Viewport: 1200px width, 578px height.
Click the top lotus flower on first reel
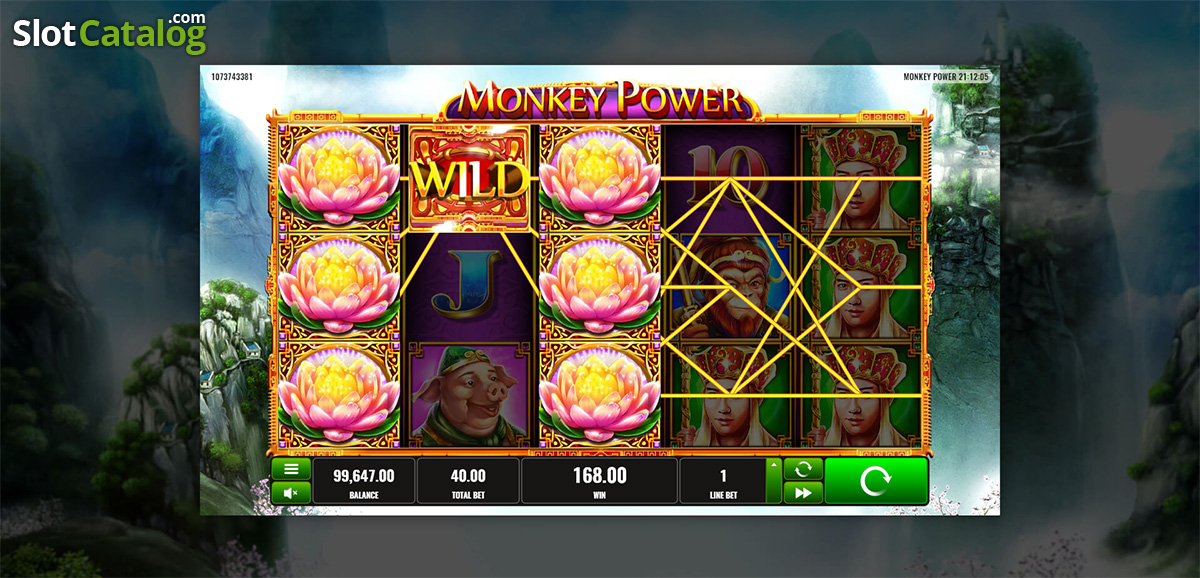(x=339, y=180)
